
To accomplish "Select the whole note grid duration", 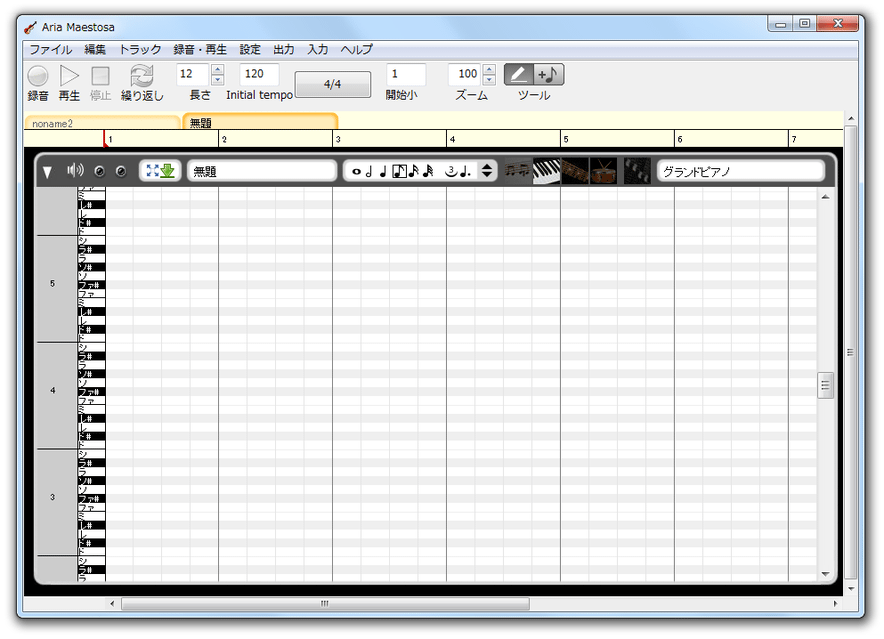I will [356, 171].
